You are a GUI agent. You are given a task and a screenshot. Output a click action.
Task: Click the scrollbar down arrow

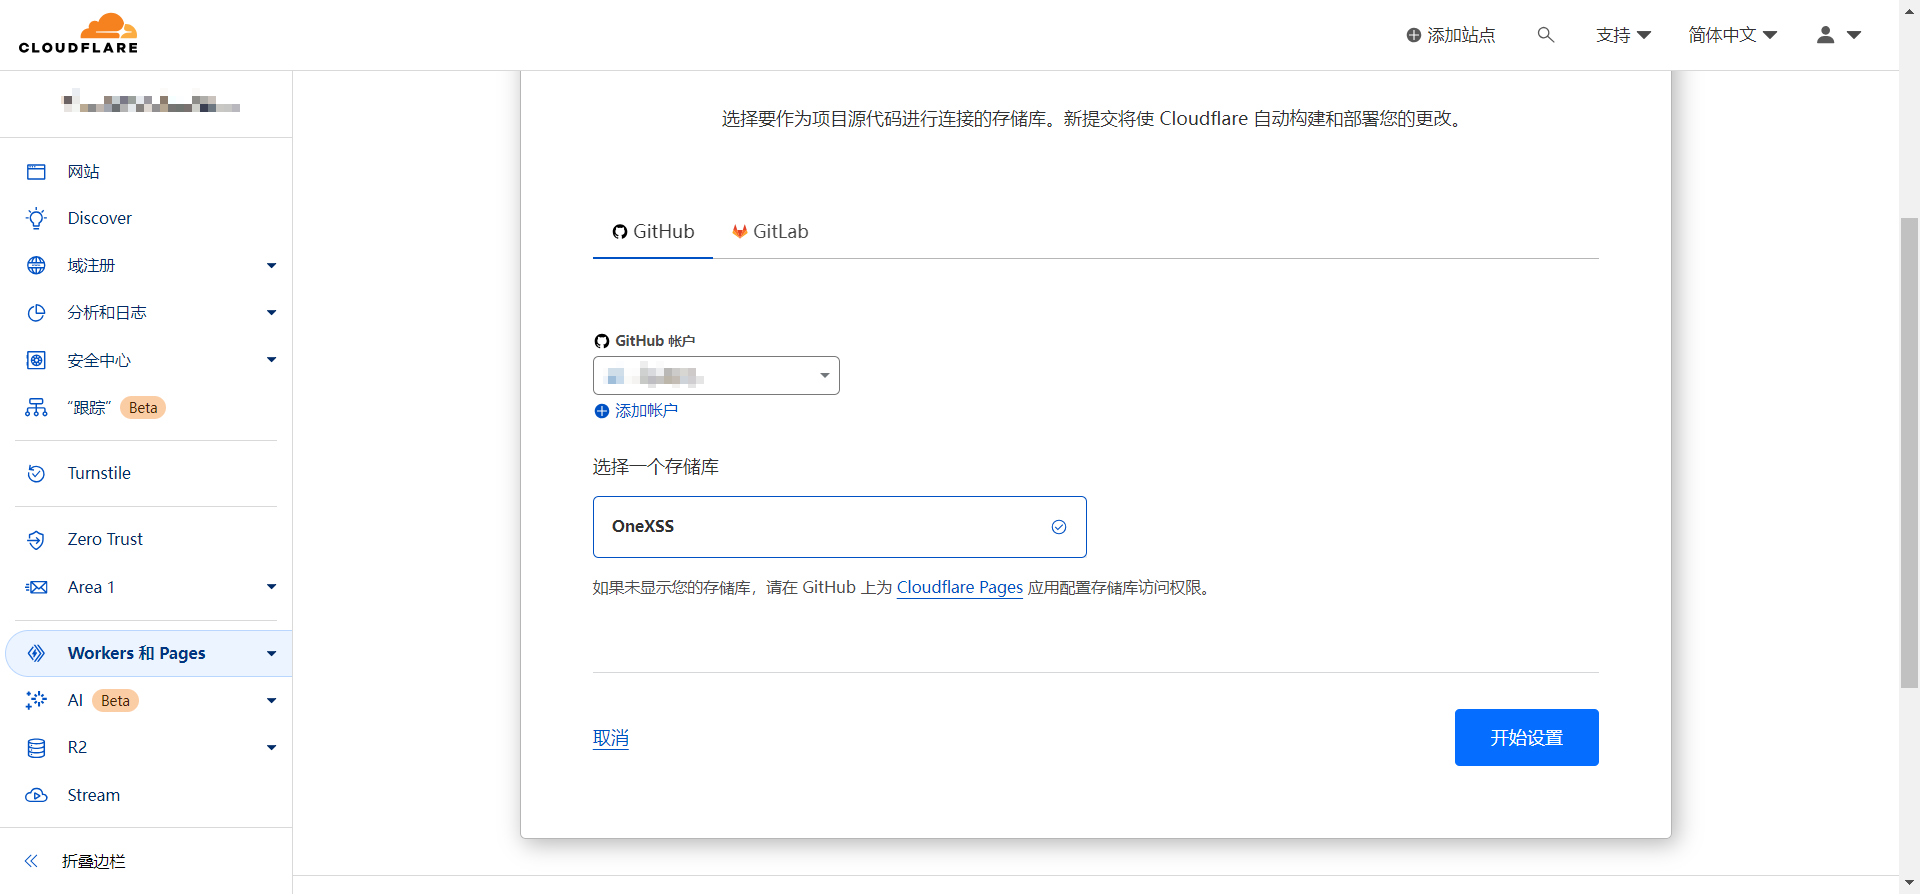(1909, 883)
